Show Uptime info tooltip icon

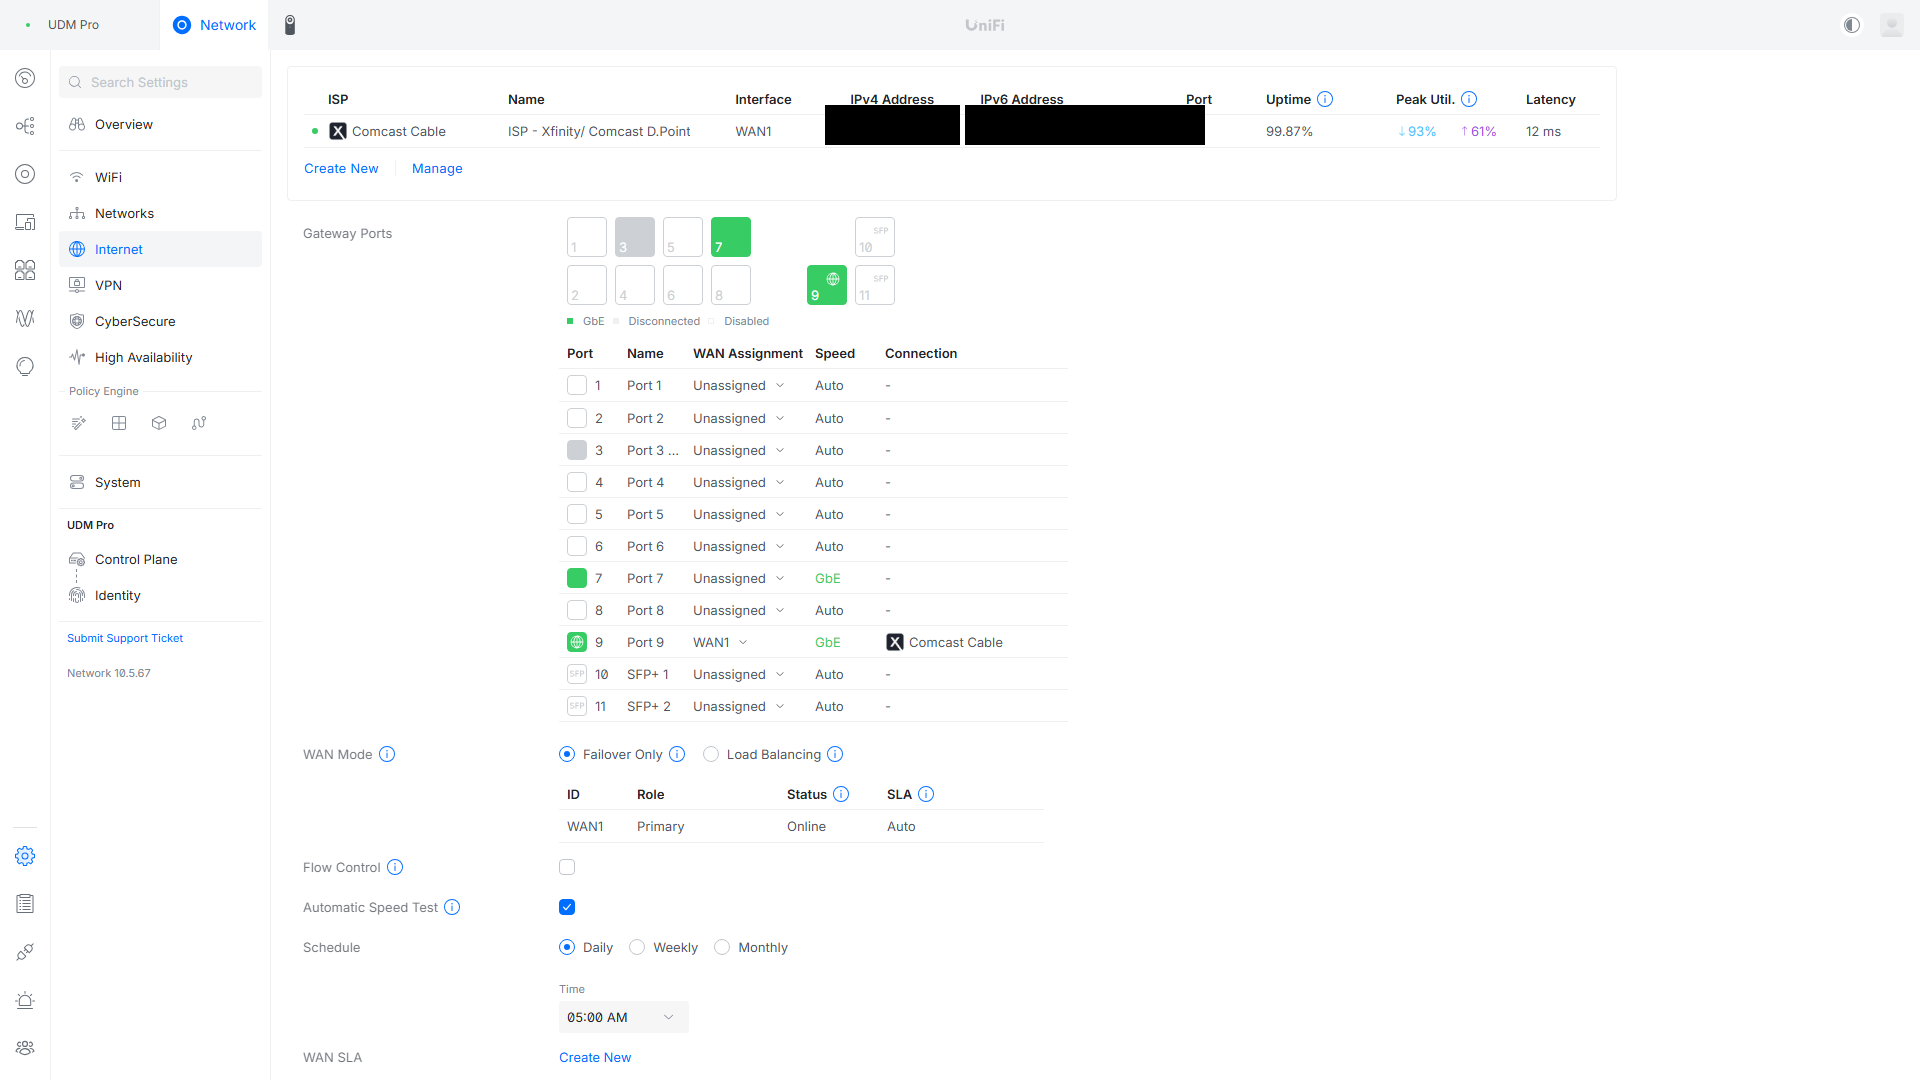pos(1325,99)
